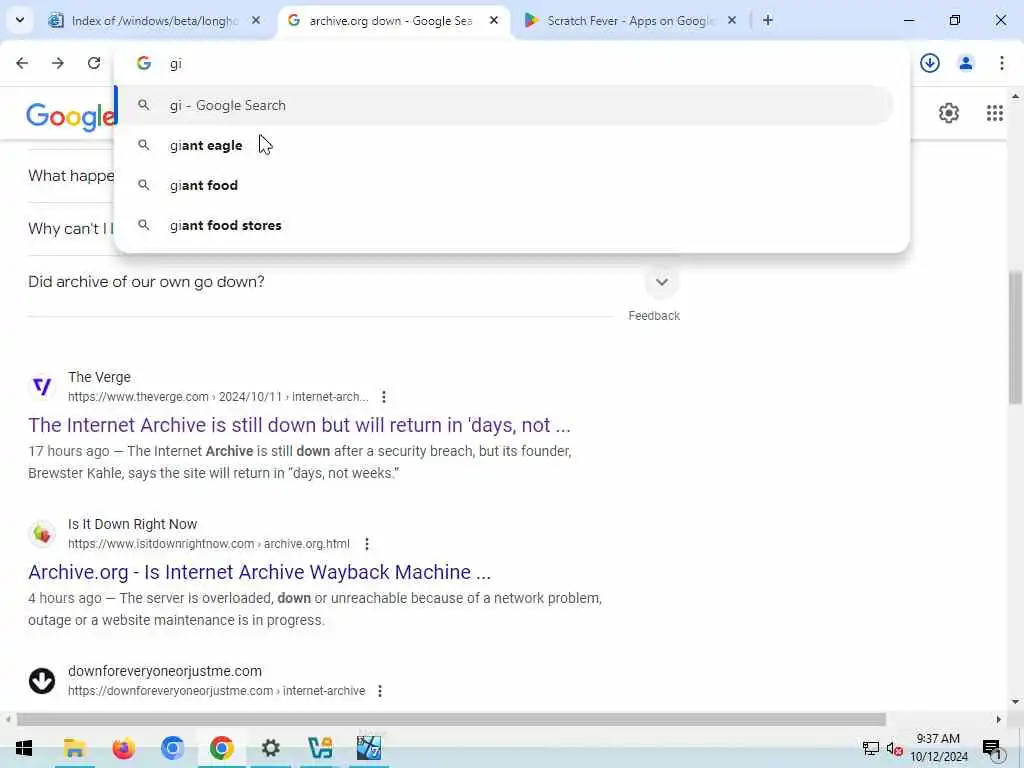This screenshot has height=768, width=1024.
Task: Open the network tray icon
Action: click(871, 748)
